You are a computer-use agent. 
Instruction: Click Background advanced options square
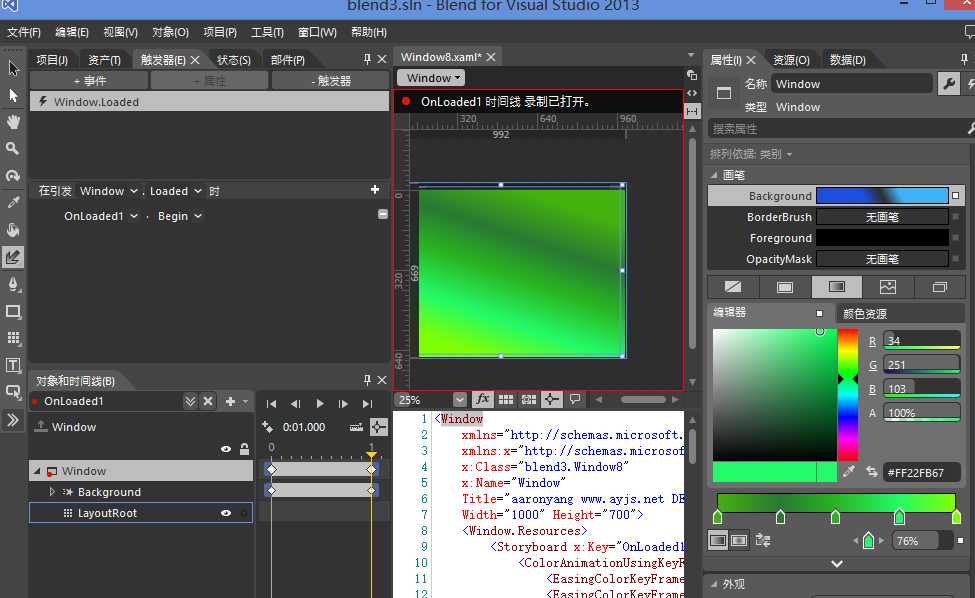click(x=956, y=196)
